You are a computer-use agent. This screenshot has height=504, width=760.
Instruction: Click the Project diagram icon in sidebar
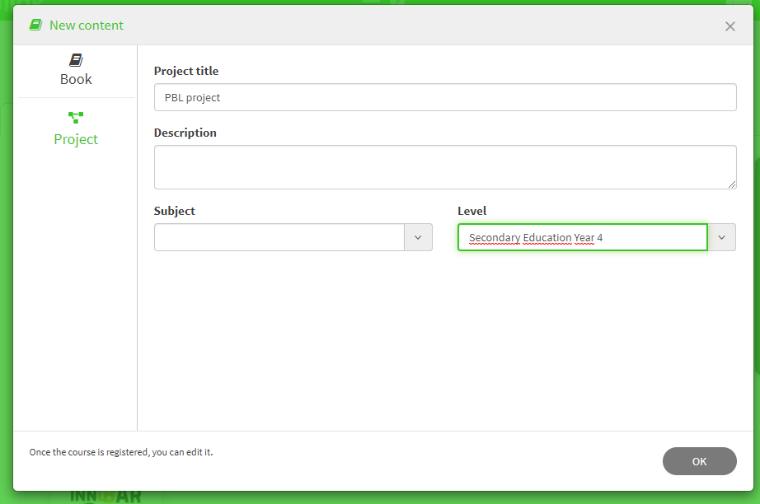click(x=76, y=118)
